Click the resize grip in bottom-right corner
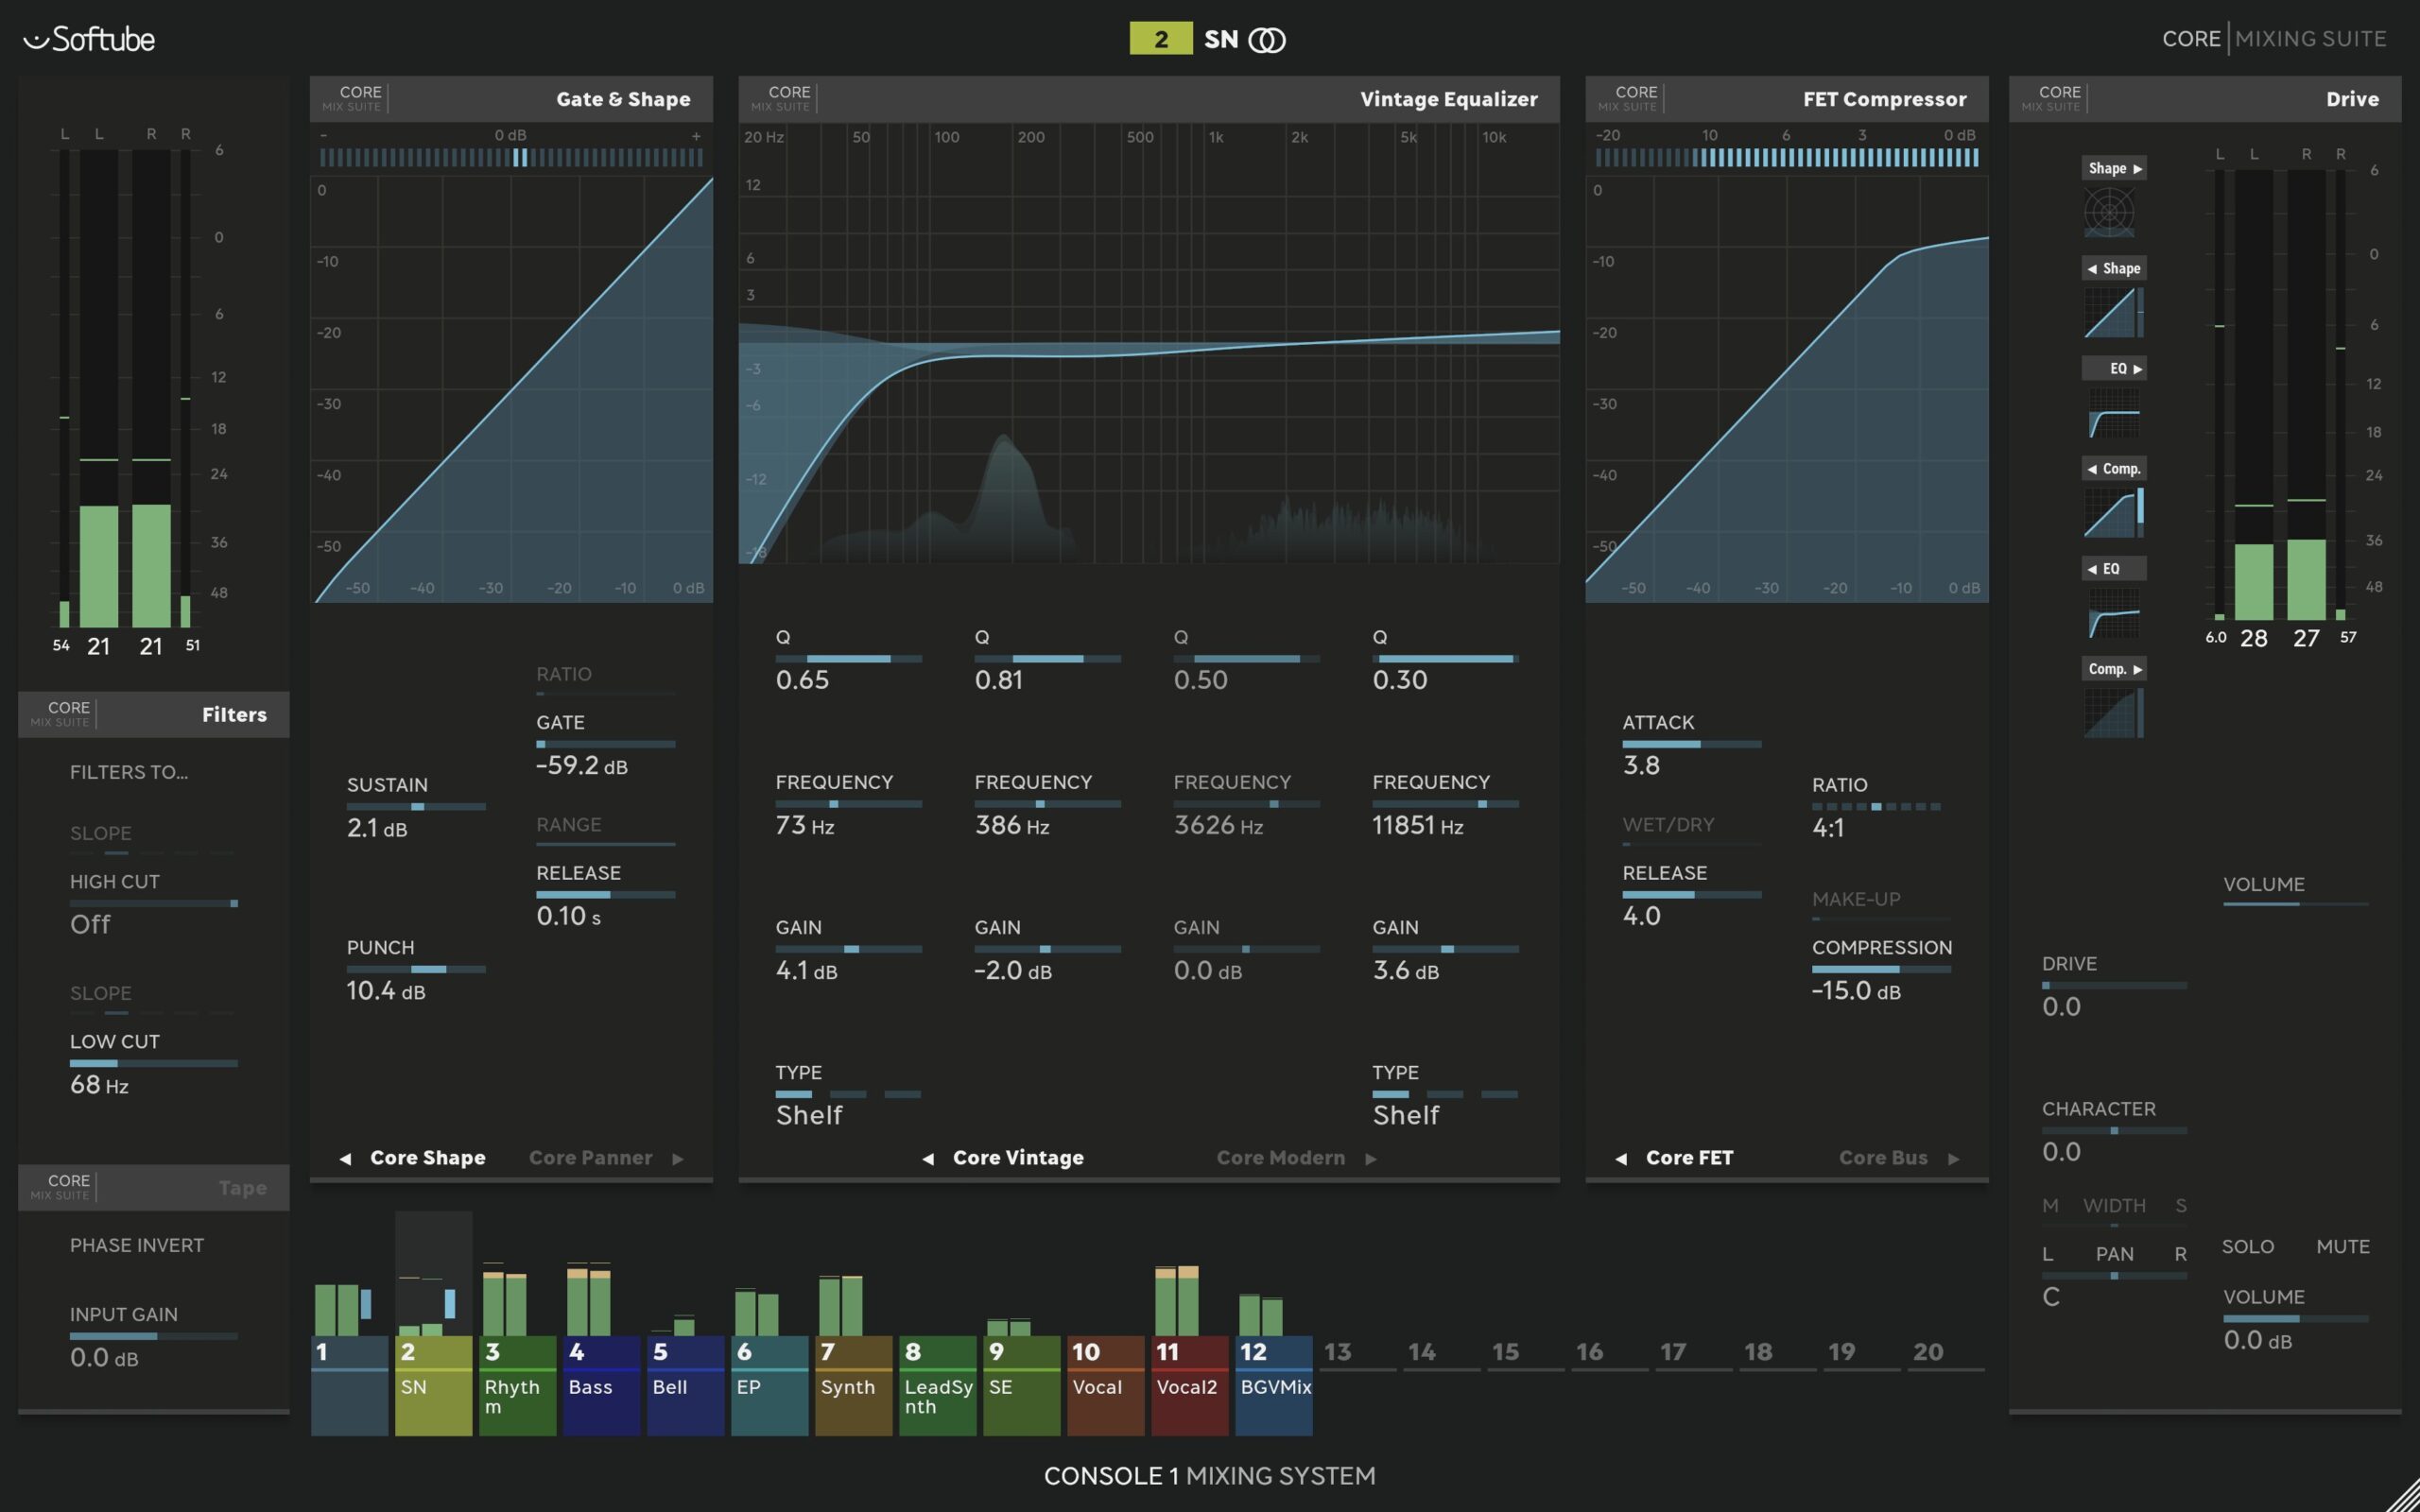 coord(2402,1495)
